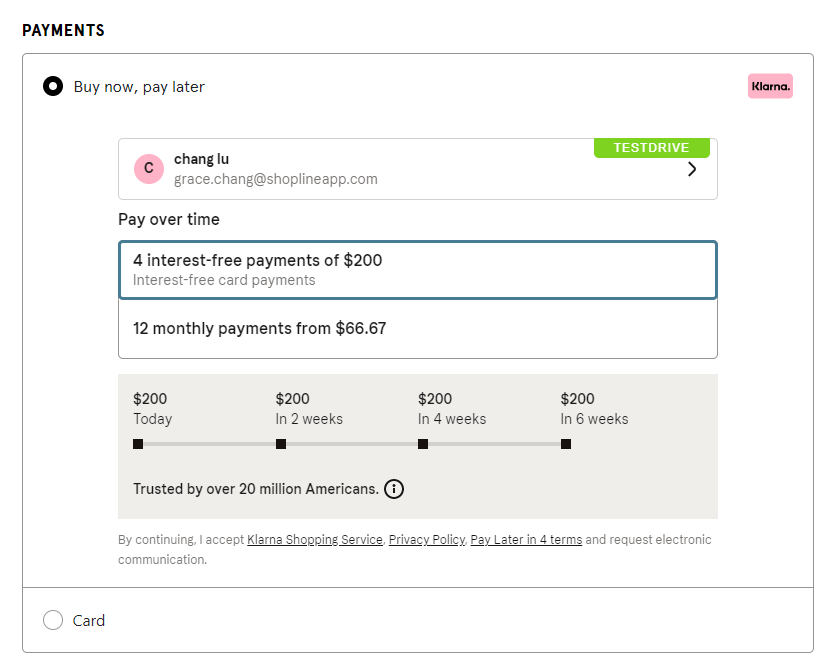Viewport: 827px width, 666px height.
Task: Click the In 2 weeks timeline marker
Action: coord(281,444)
